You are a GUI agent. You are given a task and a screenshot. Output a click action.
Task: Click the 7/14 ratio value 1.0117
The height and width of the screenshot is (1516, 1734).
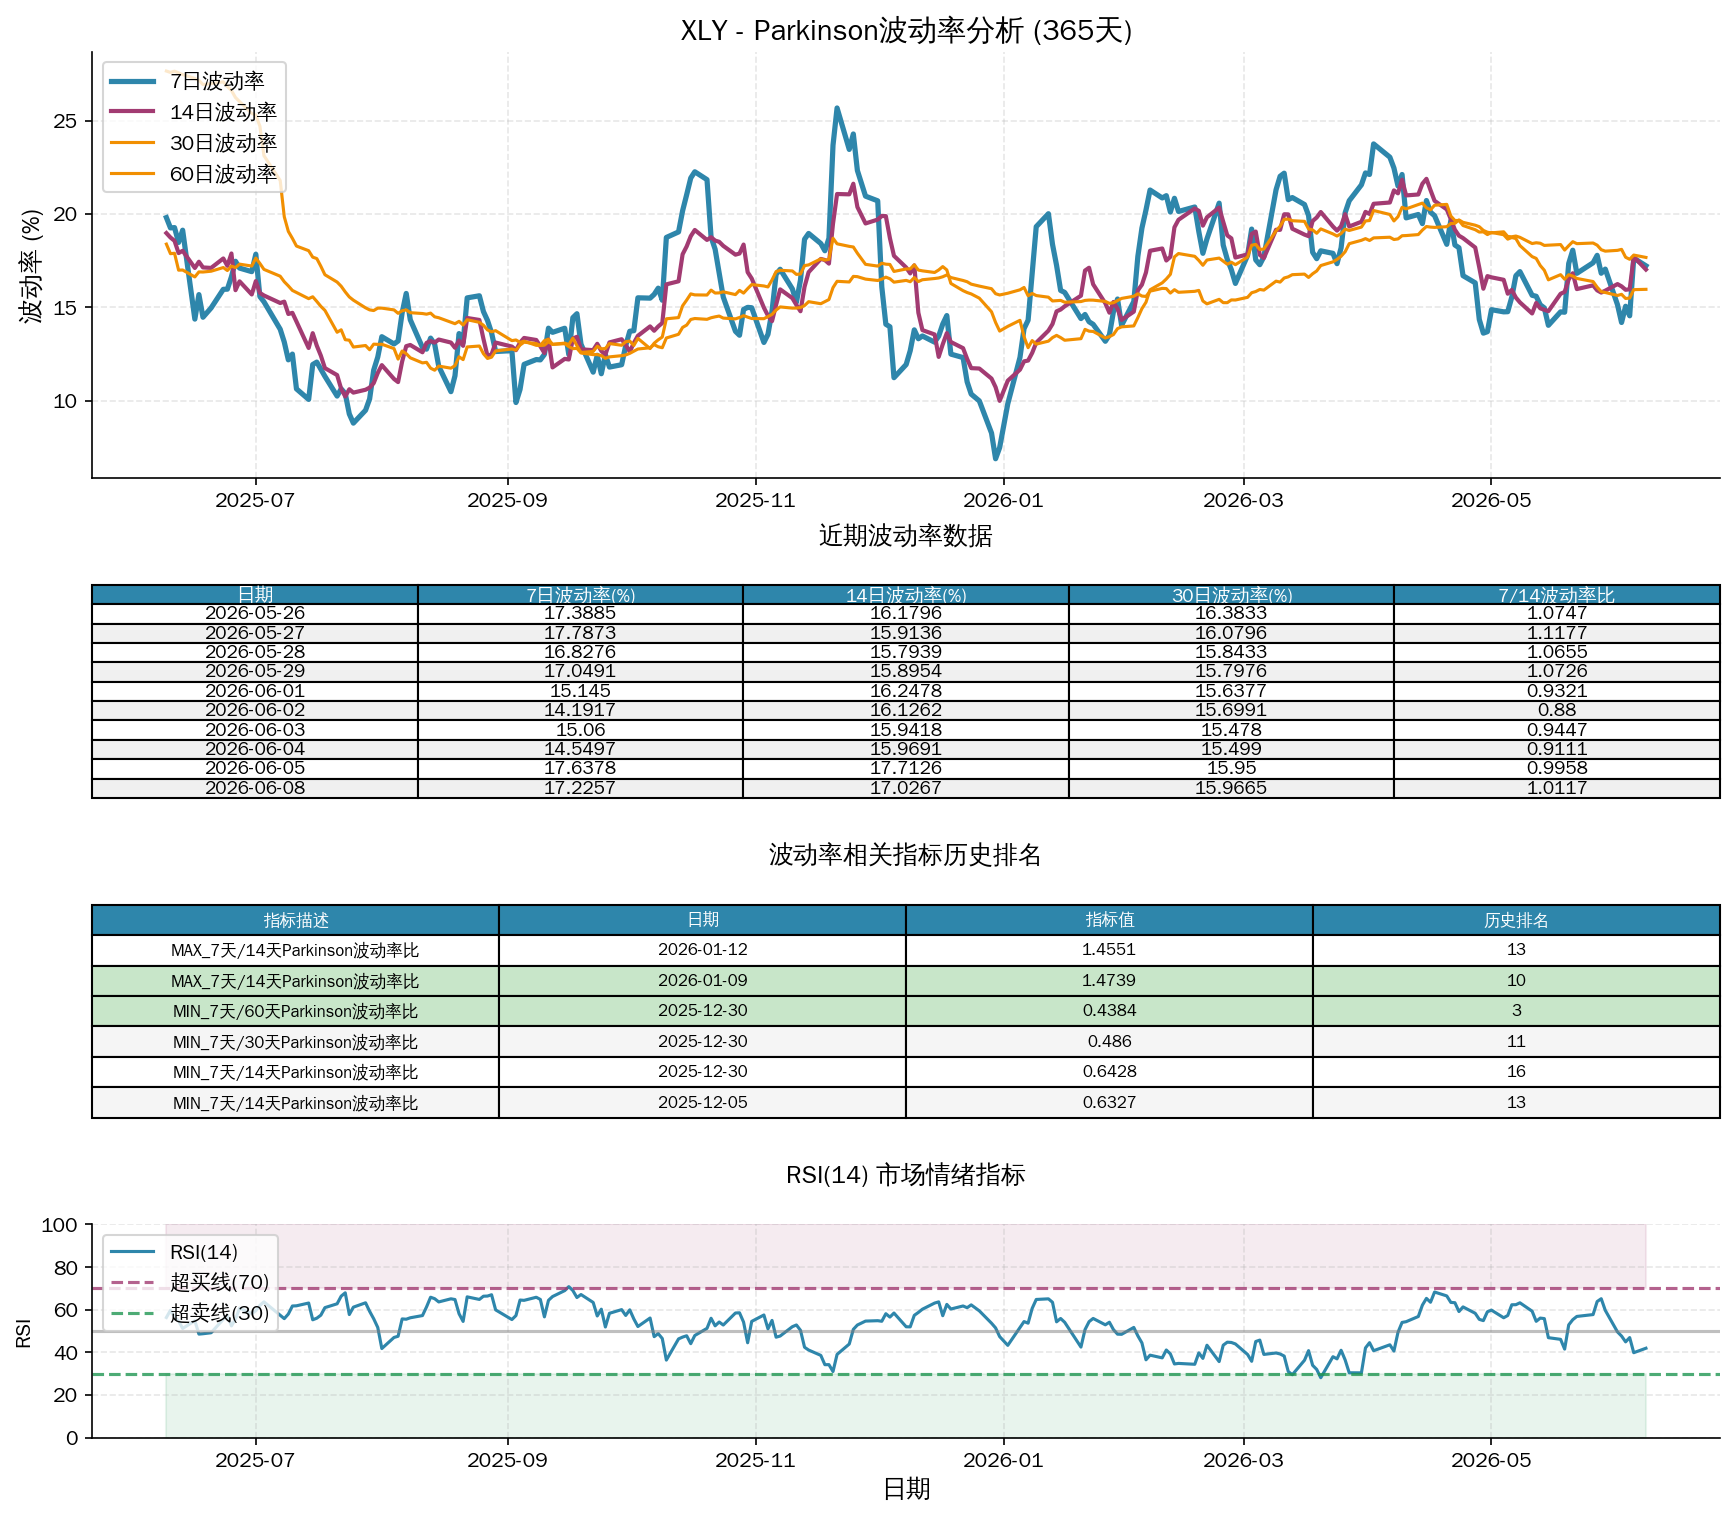pyautogui.click(x=1557, y=788)
